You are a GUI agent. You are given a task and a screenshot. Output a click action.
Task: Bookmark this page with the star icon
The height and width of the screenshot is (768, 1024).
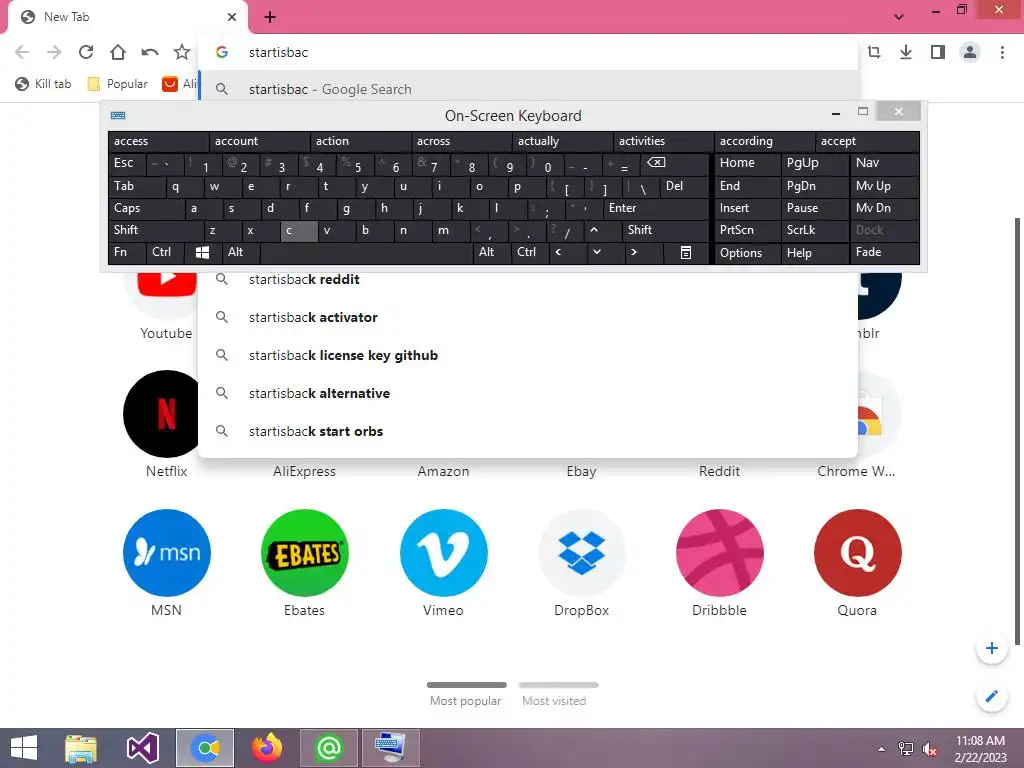(182, 52)
